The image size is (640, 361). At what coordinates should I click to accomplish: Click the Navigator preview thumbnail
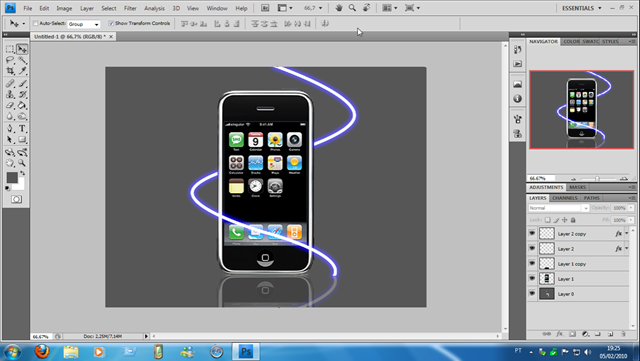click(582, 110)
